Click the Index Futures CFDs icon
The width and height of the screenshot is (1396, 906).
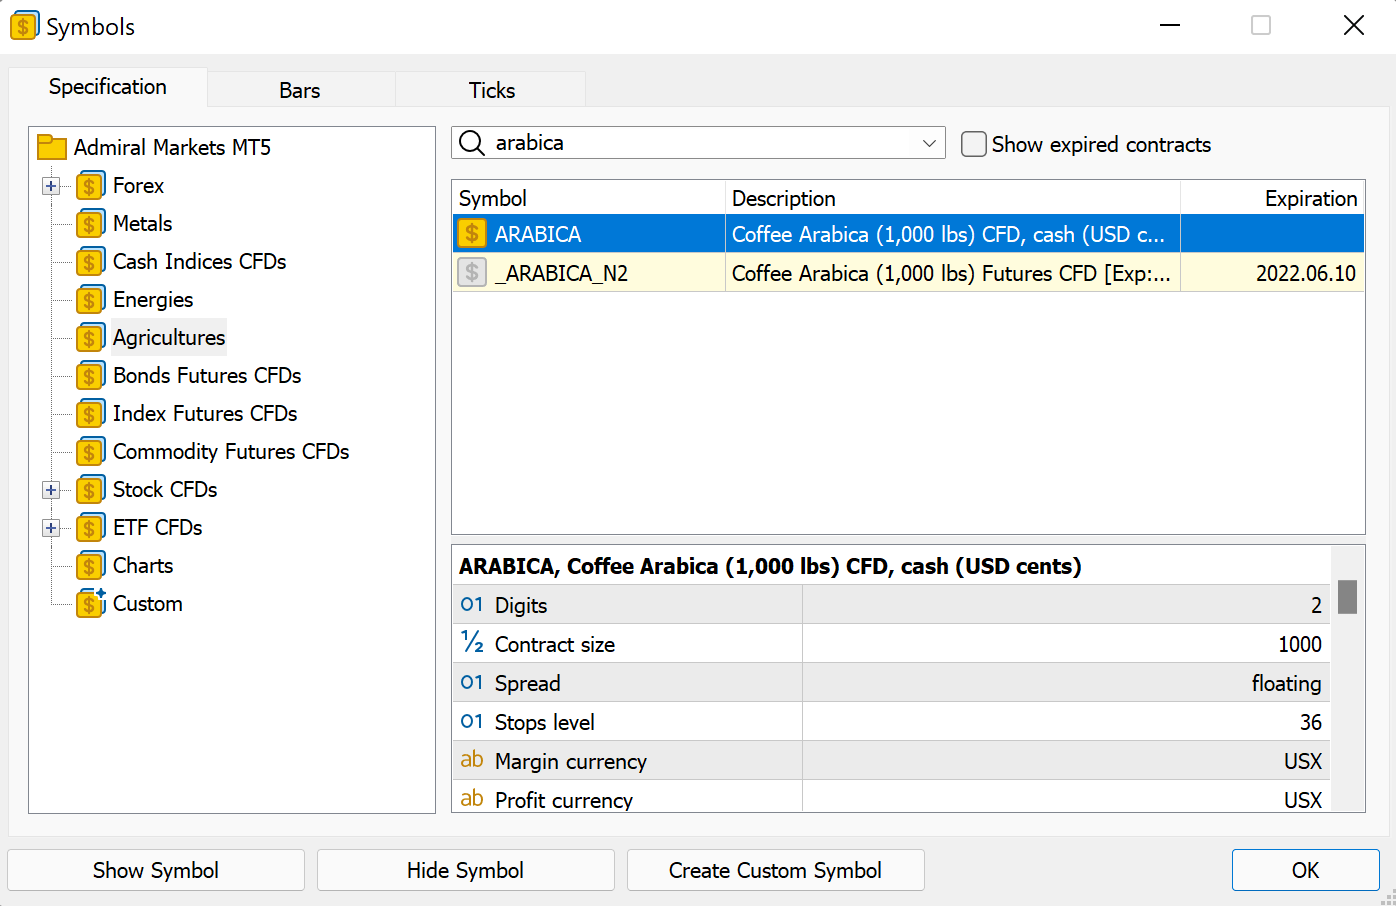tap(90, 414)
